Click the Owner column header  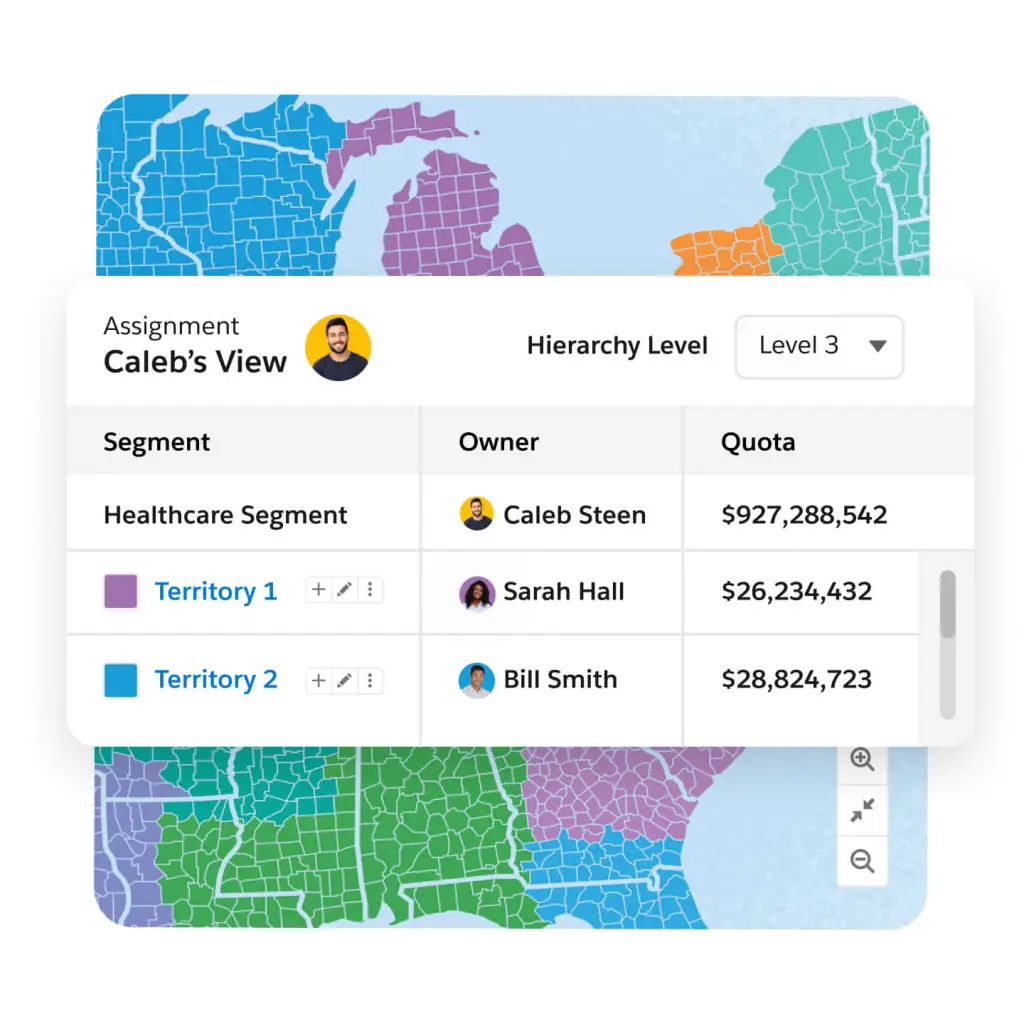[x=499, y=442]
